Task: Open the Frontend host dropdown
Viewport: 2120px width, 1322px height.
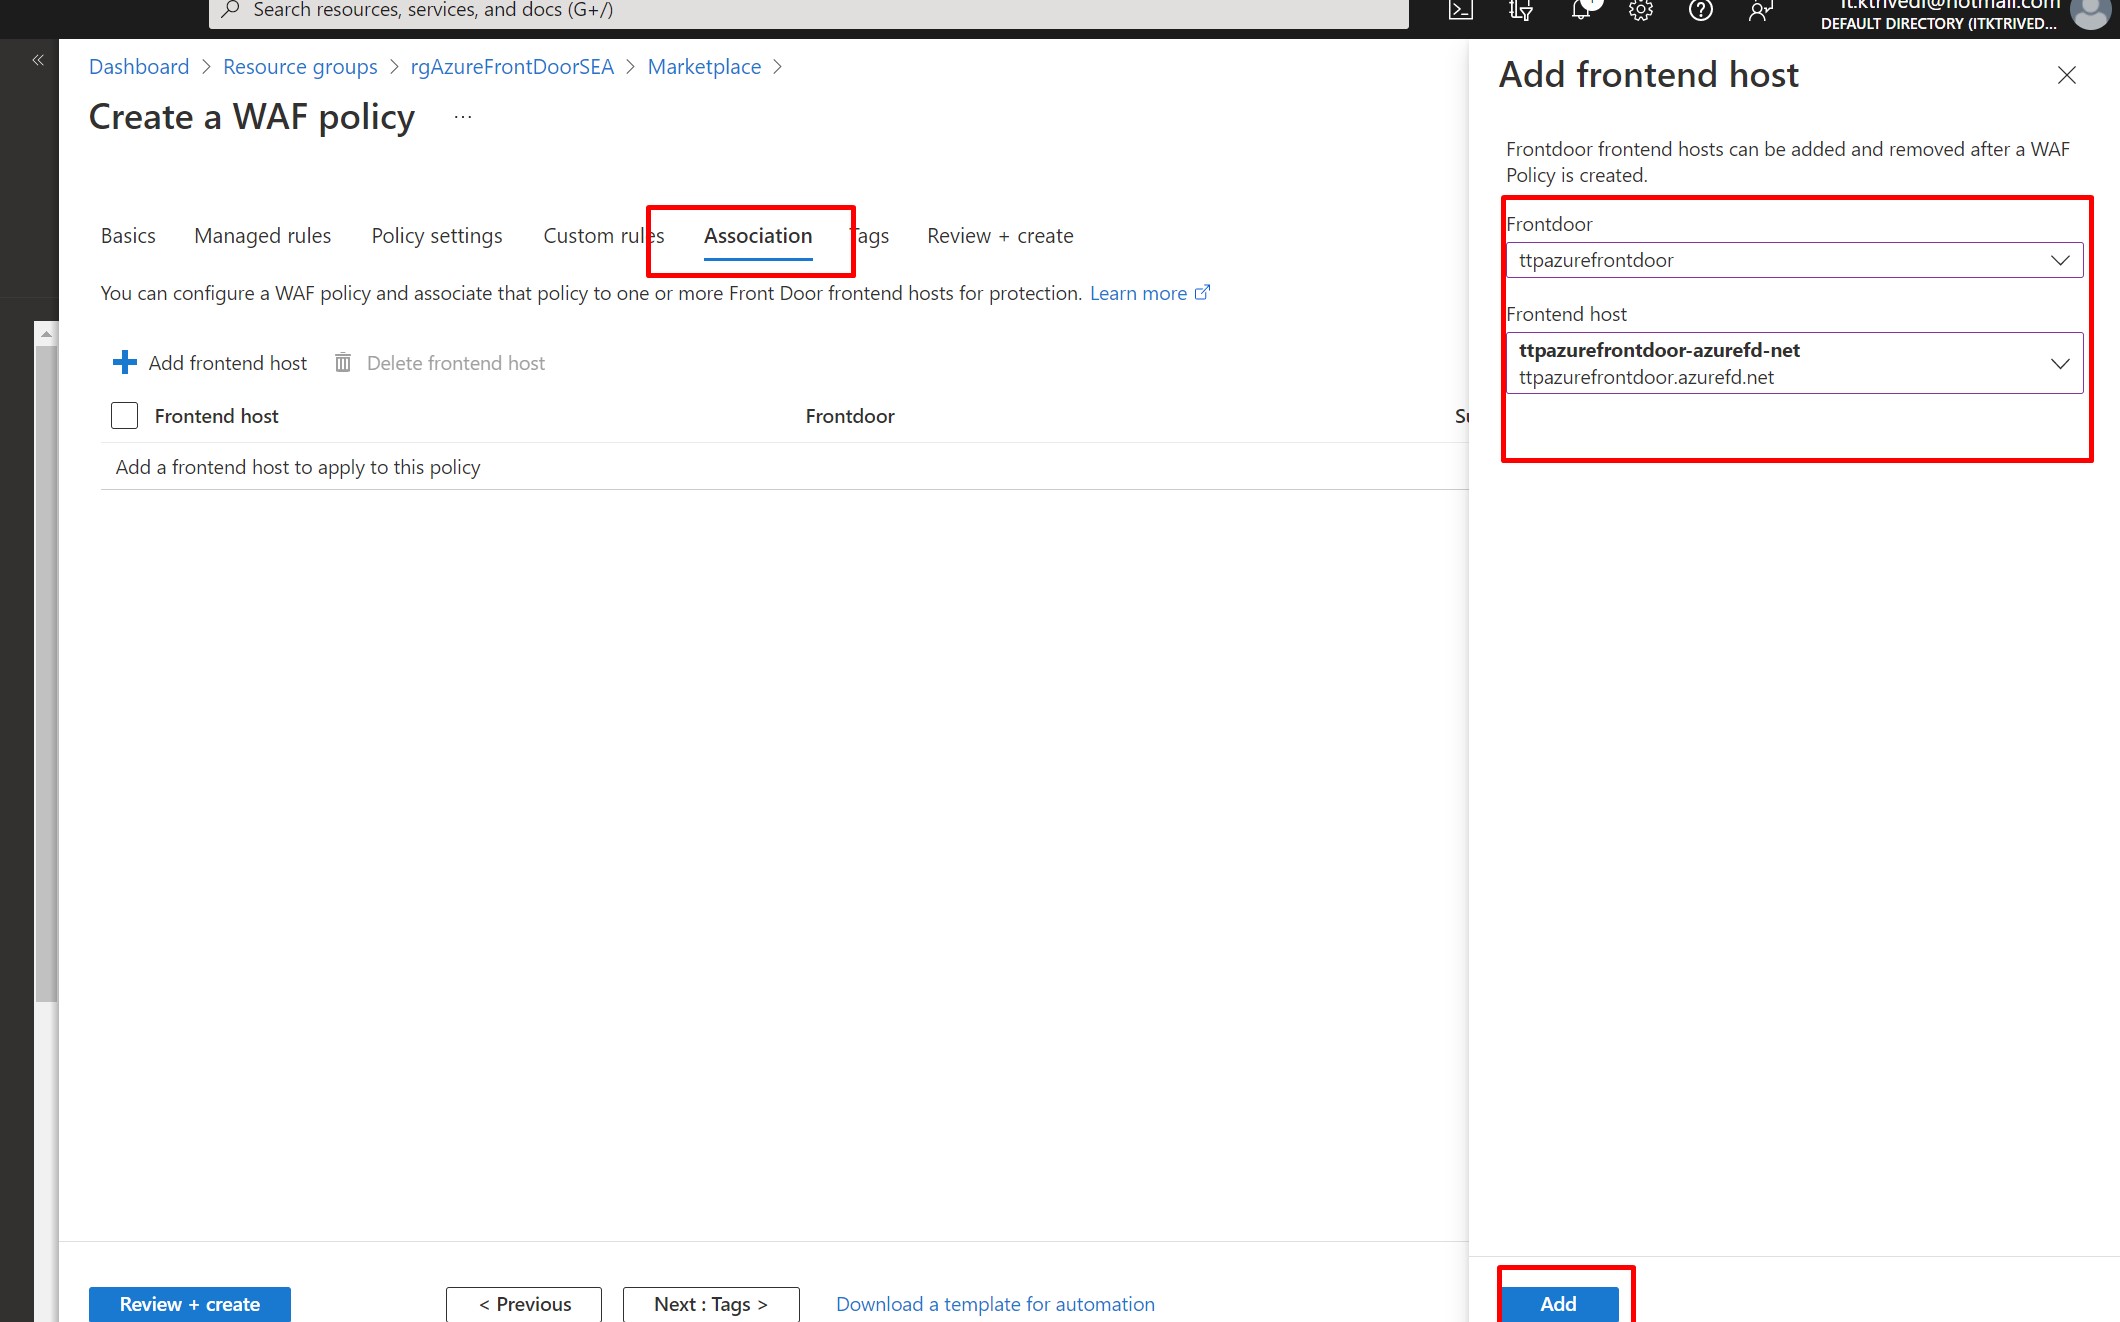Action: point(1794,363)
